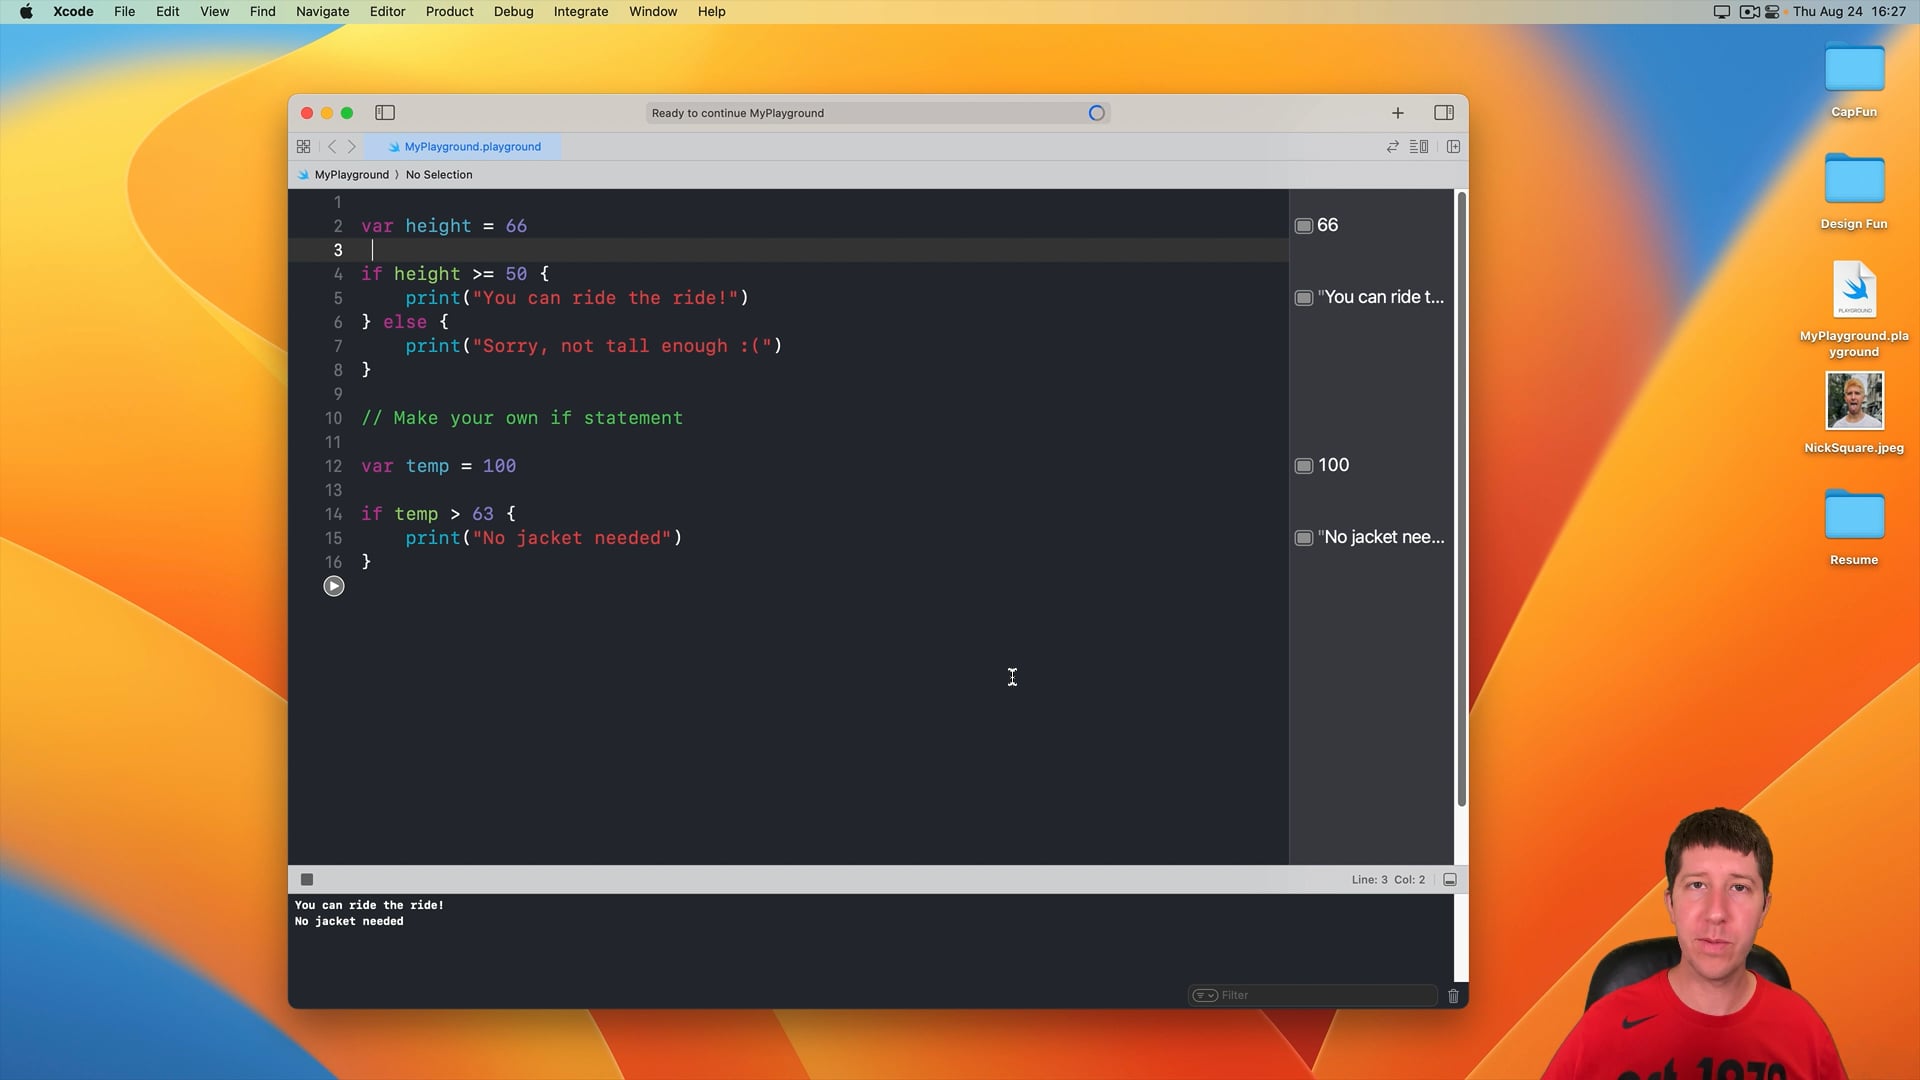Click the activity status bar text

coord(738,114)
